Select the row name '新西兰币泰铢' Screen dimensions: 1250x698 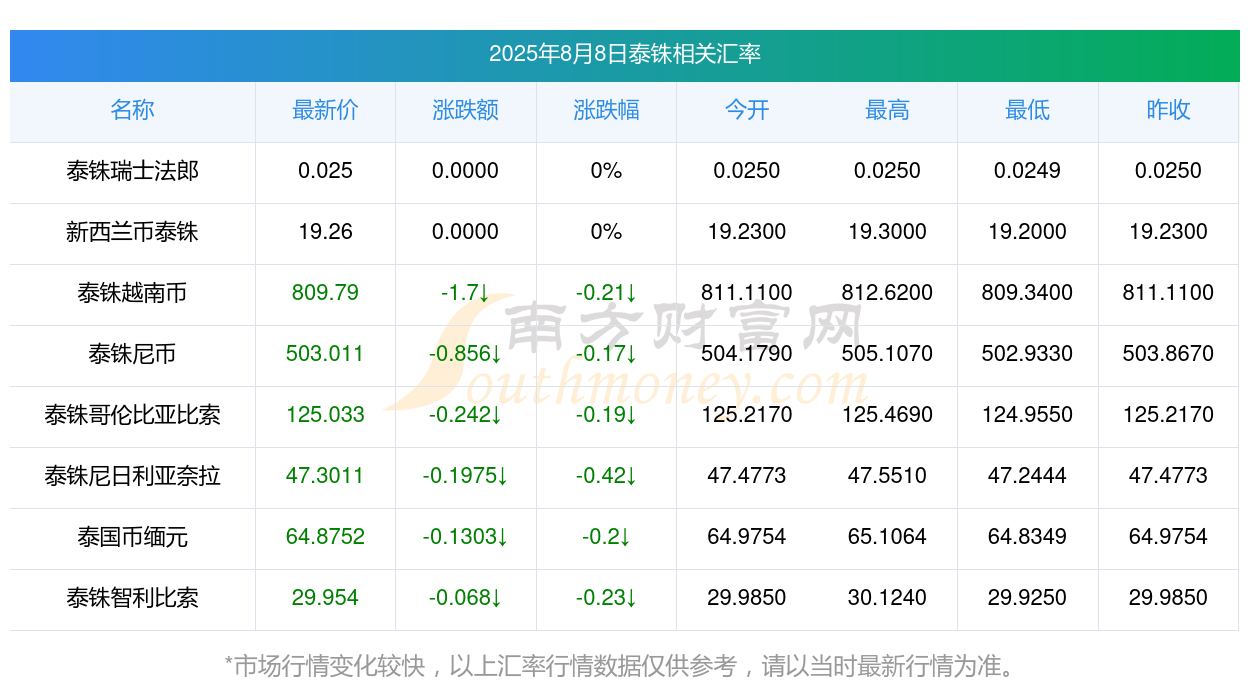(x=132, y=232)
